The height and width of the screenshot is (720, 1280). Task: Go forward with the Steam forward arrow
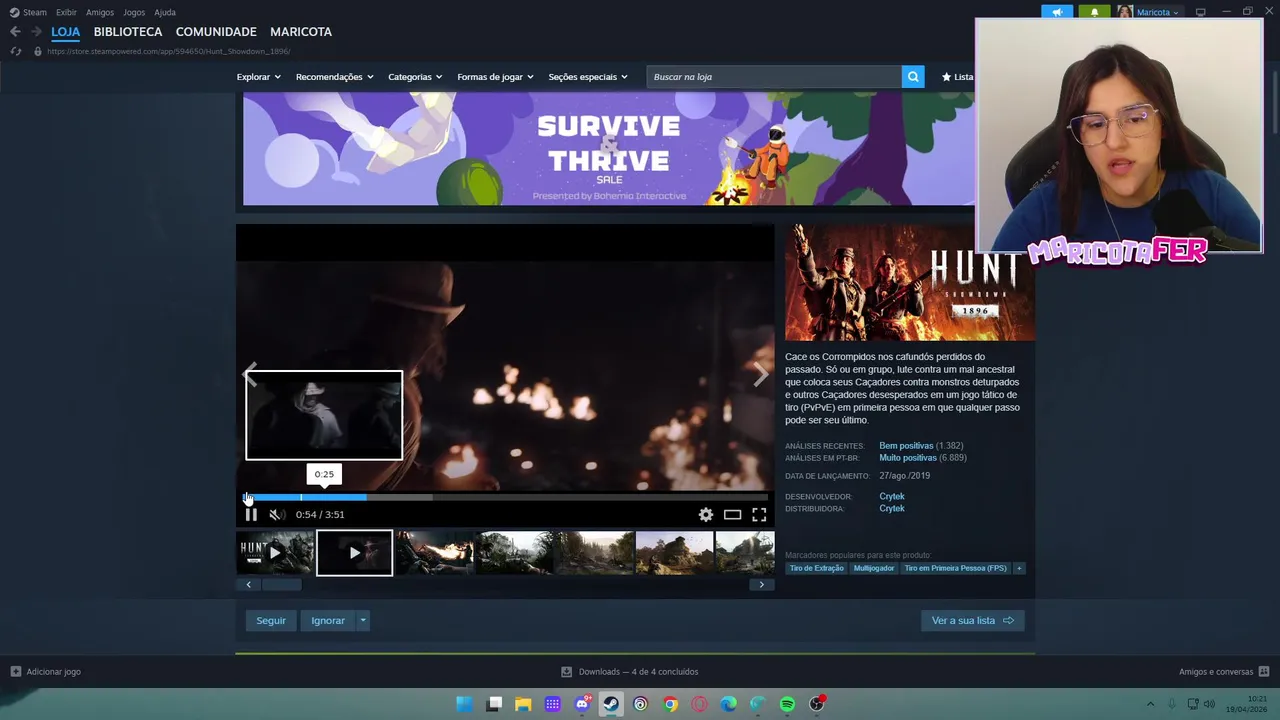pos(36,32)
